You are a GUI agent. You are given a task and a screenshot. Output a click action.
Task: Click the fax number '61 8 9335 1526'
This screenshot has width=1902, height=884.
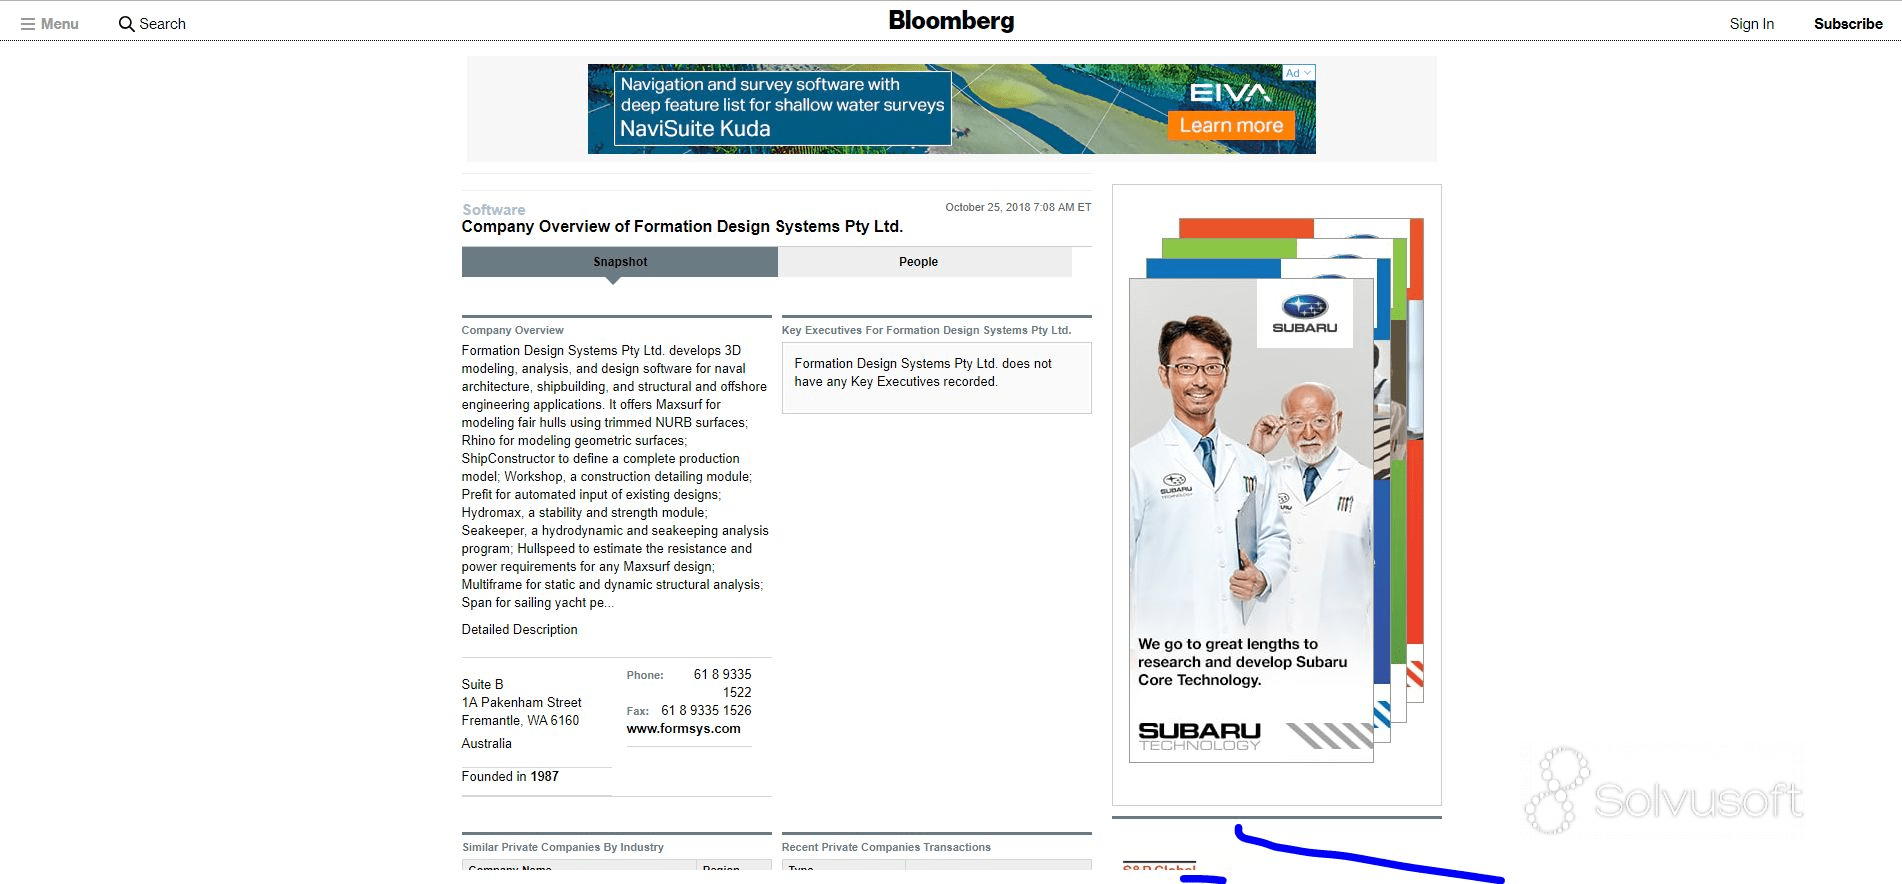(x=706, y=711)
